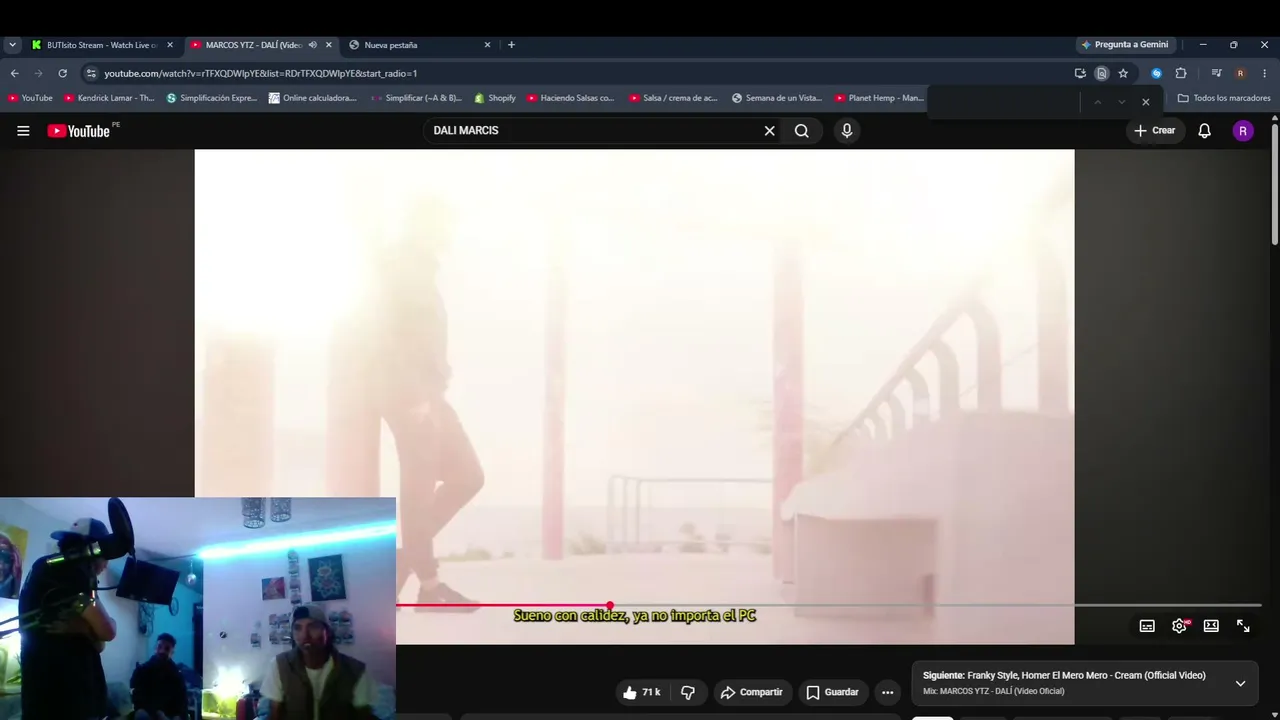Switch to the Nueva pestaña tab

pyautogui.click(x=420, y=45)
